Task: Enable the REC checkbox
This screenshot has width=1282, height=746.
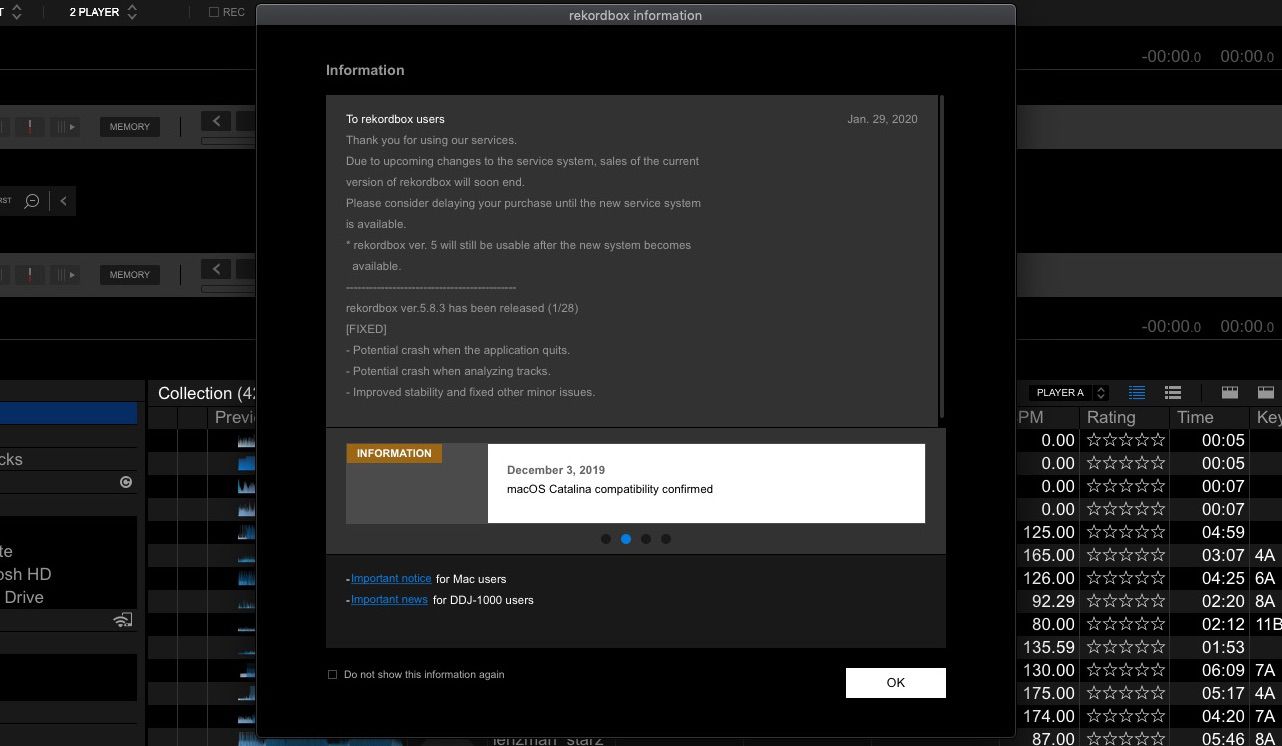Action: click(214, 12)
